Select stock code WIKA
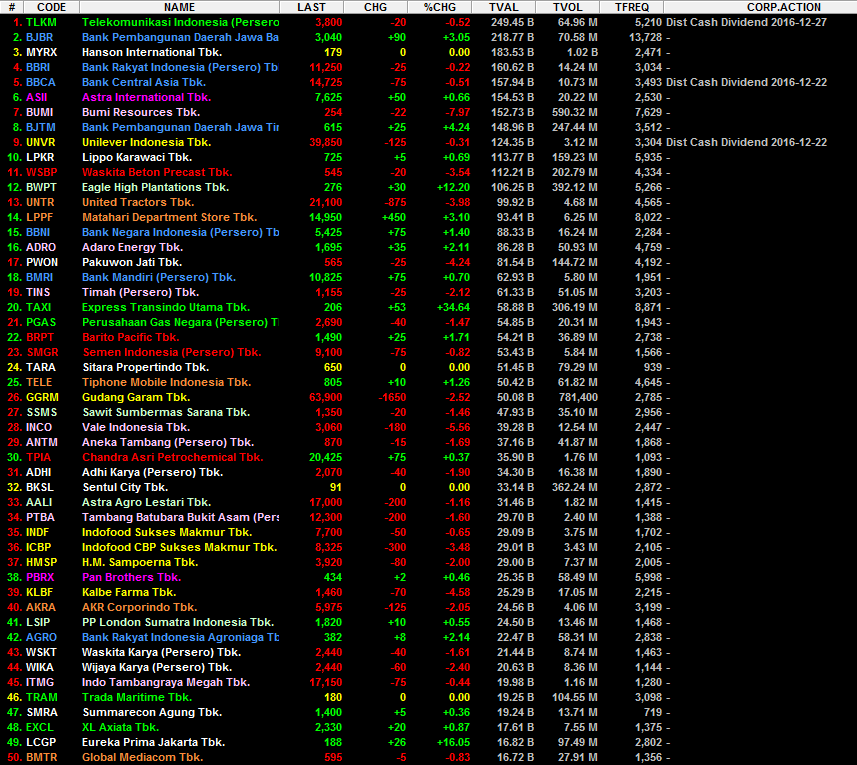 [40, 667]
